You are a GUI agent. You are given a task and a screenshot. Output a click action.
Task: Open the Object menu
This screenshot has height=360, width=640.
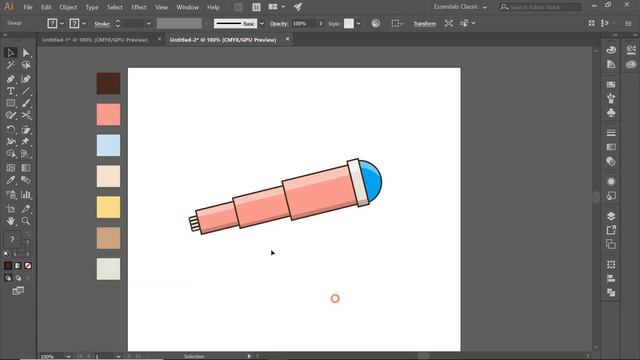[68, 7]
